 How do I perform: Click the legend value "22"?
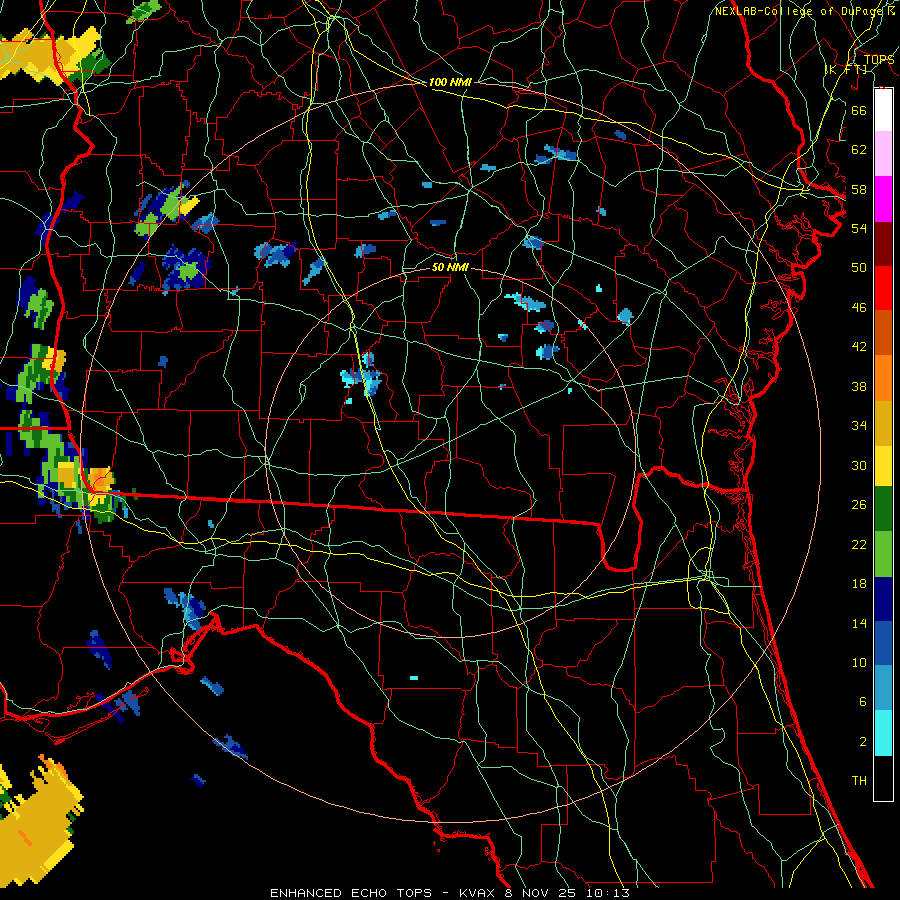pyautogui.click(x=859, y=544)
